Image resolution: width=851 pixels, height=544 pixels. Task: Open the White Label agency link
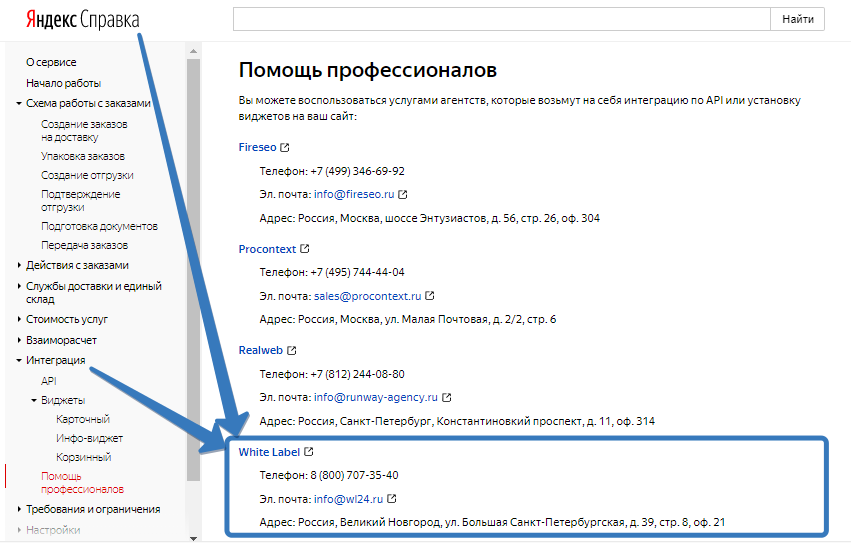pos(269,452)
